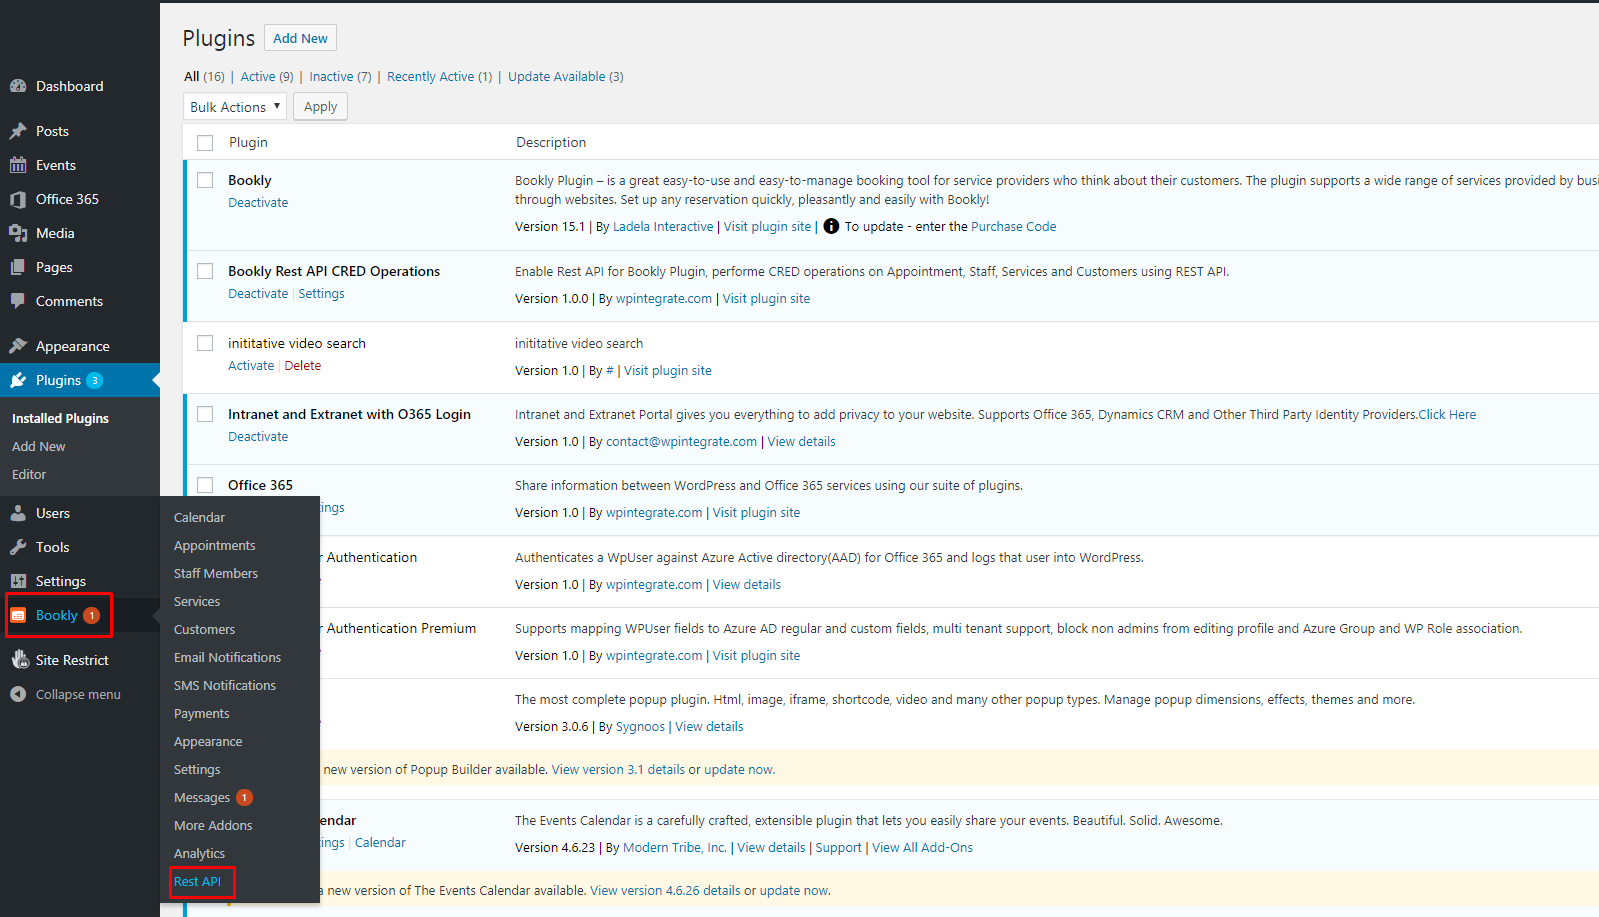Open Rest API in the Bookly submenu
This screenshot has width=1599, height=917.
(197, 881)
